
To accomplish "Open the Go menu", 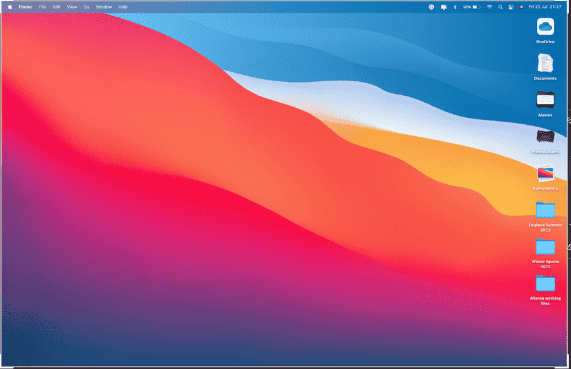I will pyautogui.click(x=86, y=7).
